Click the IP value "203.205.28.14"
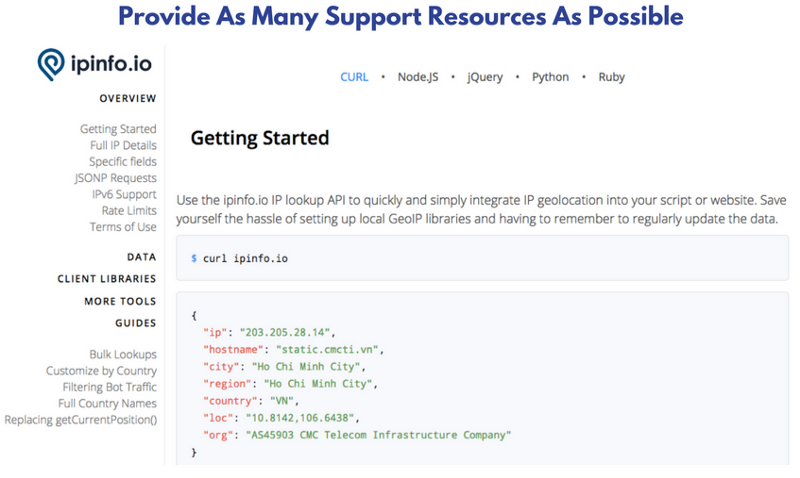The image size is (800, 478). [285, 333]
